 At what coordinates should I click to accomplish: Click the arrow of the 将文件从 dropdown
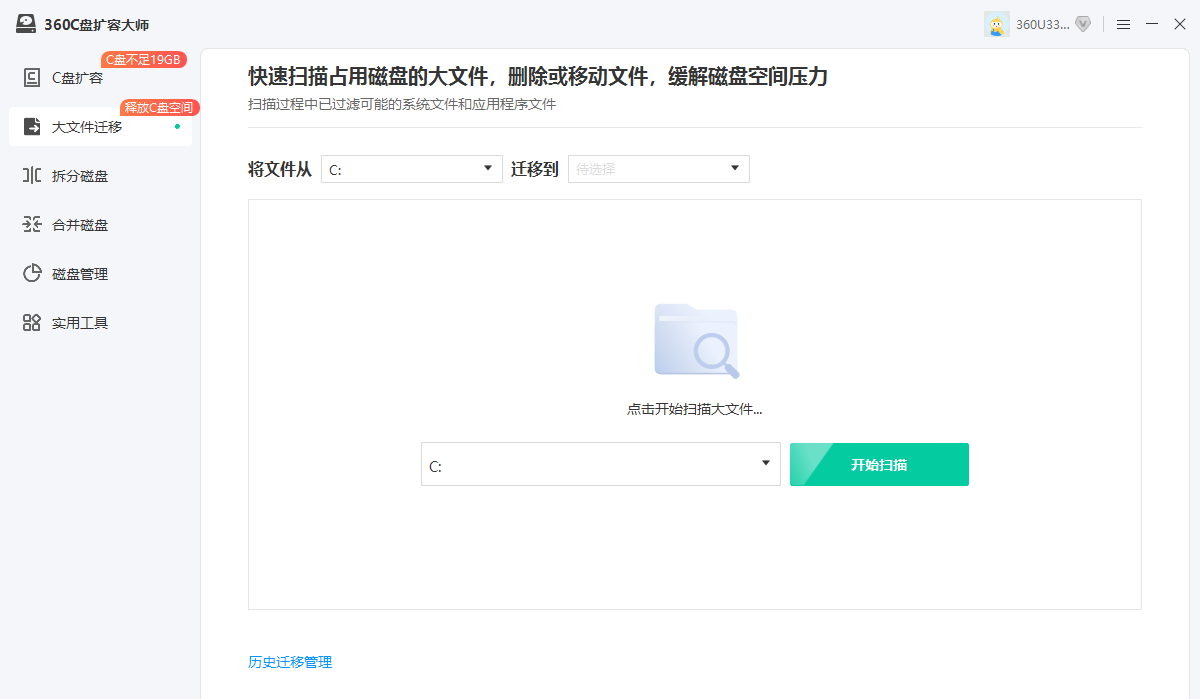(x=488, y=168)
